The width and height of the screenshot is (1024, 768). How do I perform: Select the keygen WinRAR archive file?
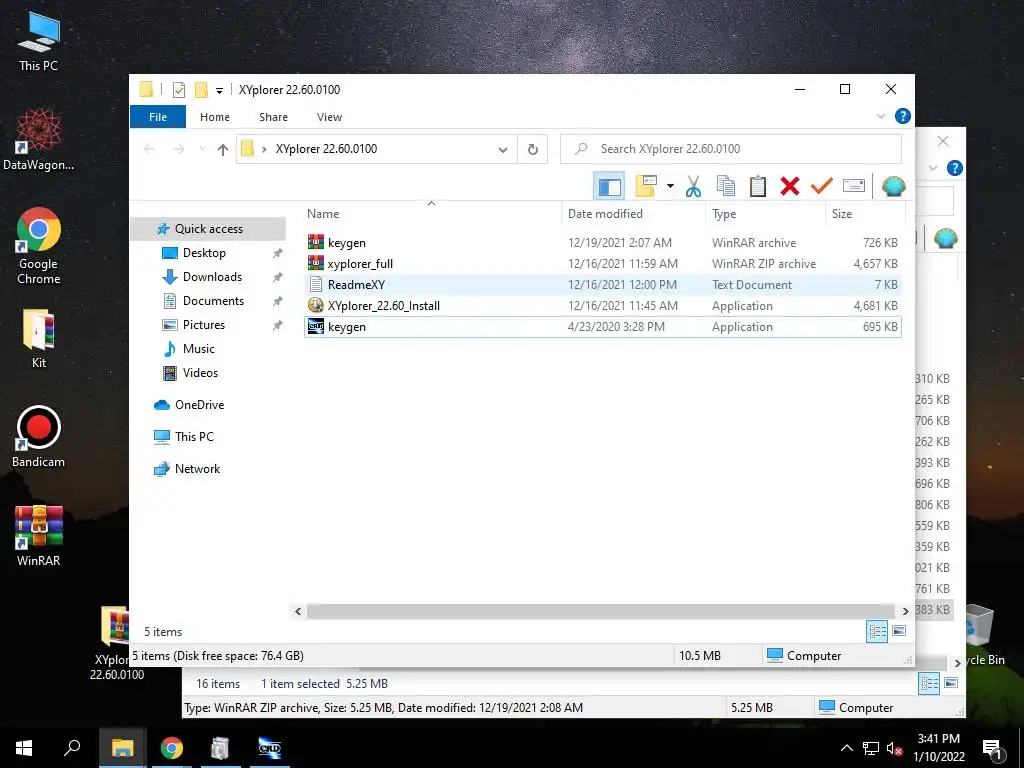point(603,243)
